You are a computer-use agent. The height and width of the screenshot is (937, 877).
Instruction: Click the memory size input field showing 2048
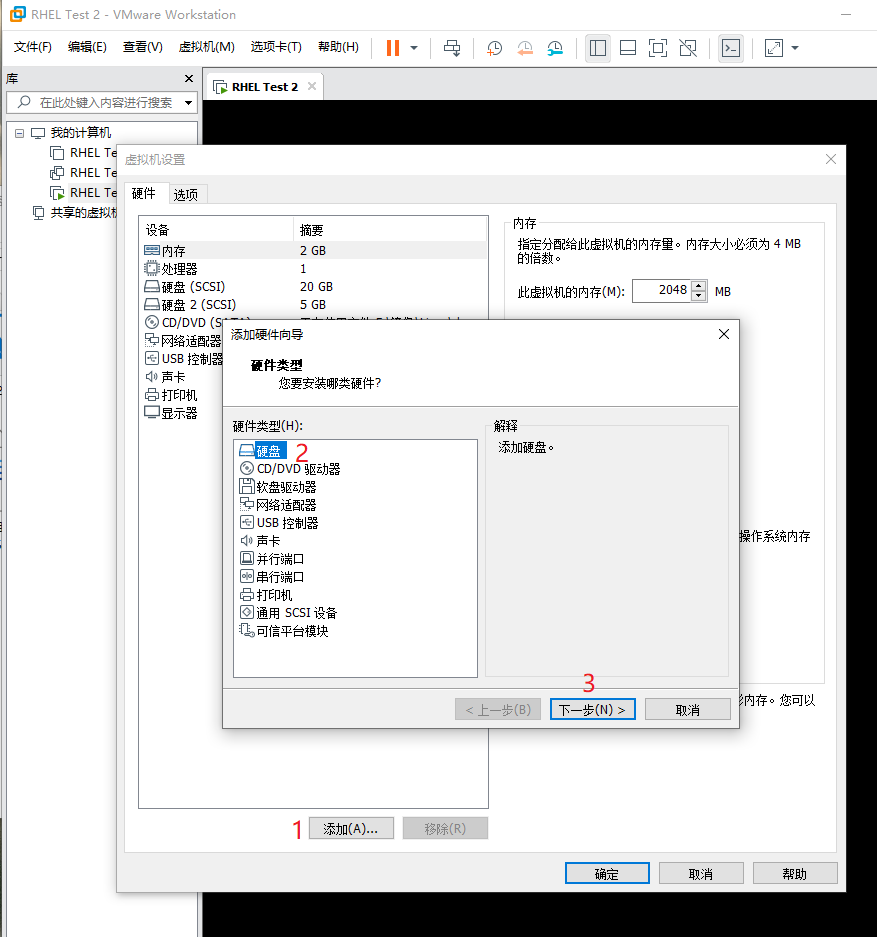click(x=661, y=291)
